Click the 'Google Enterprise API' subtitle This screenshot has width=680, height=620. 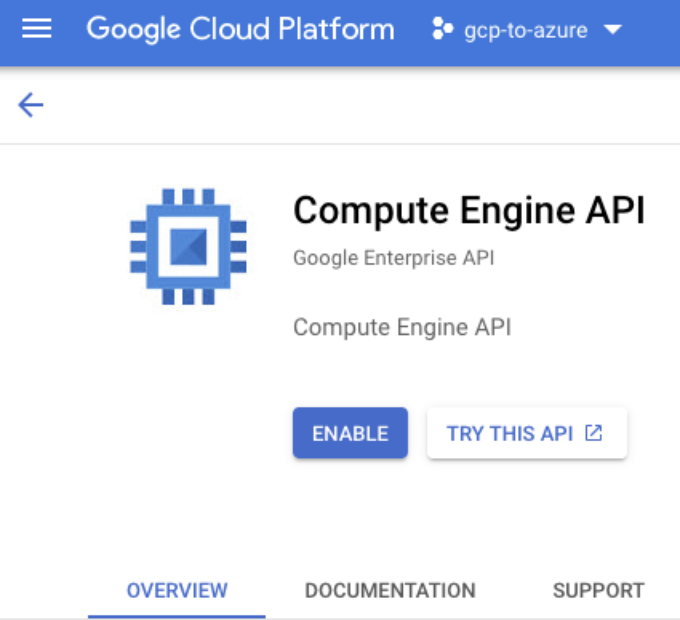(x=394, y=258)
